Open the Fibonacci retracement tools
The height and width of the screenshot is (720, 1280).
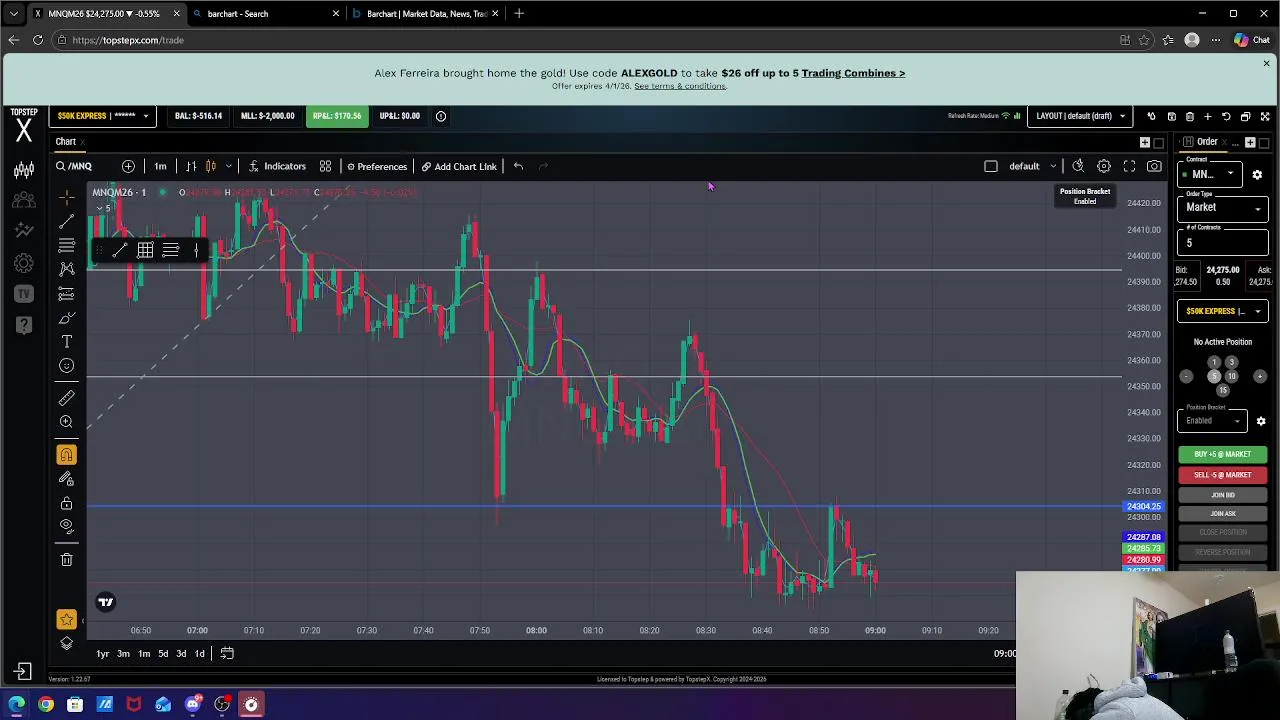[66, 245]
